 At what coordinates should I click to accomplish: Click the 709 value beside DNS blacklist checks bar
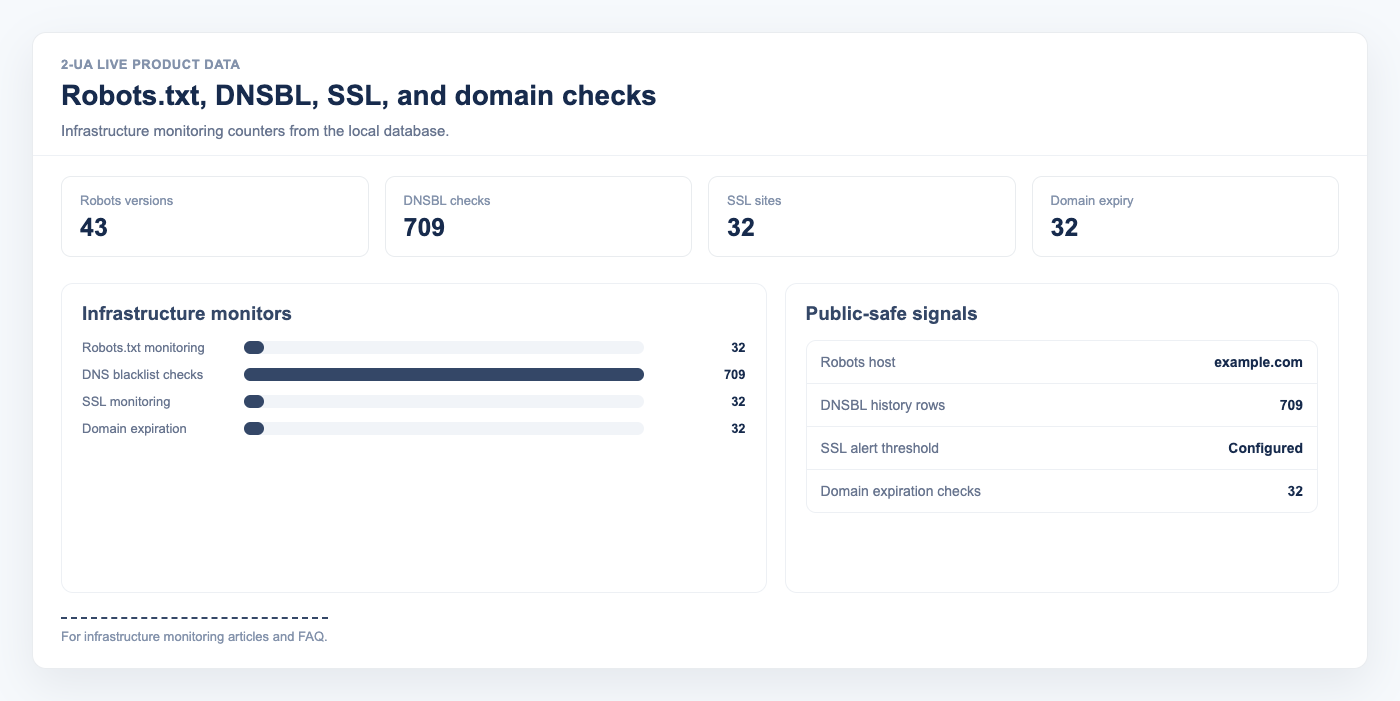[x=735, y=375]
